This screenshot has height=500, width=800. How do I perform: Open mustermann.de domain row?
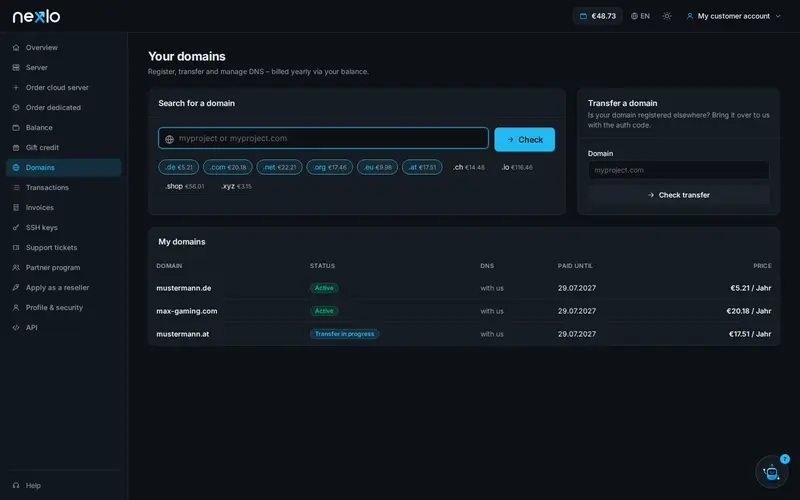point(464,288)
